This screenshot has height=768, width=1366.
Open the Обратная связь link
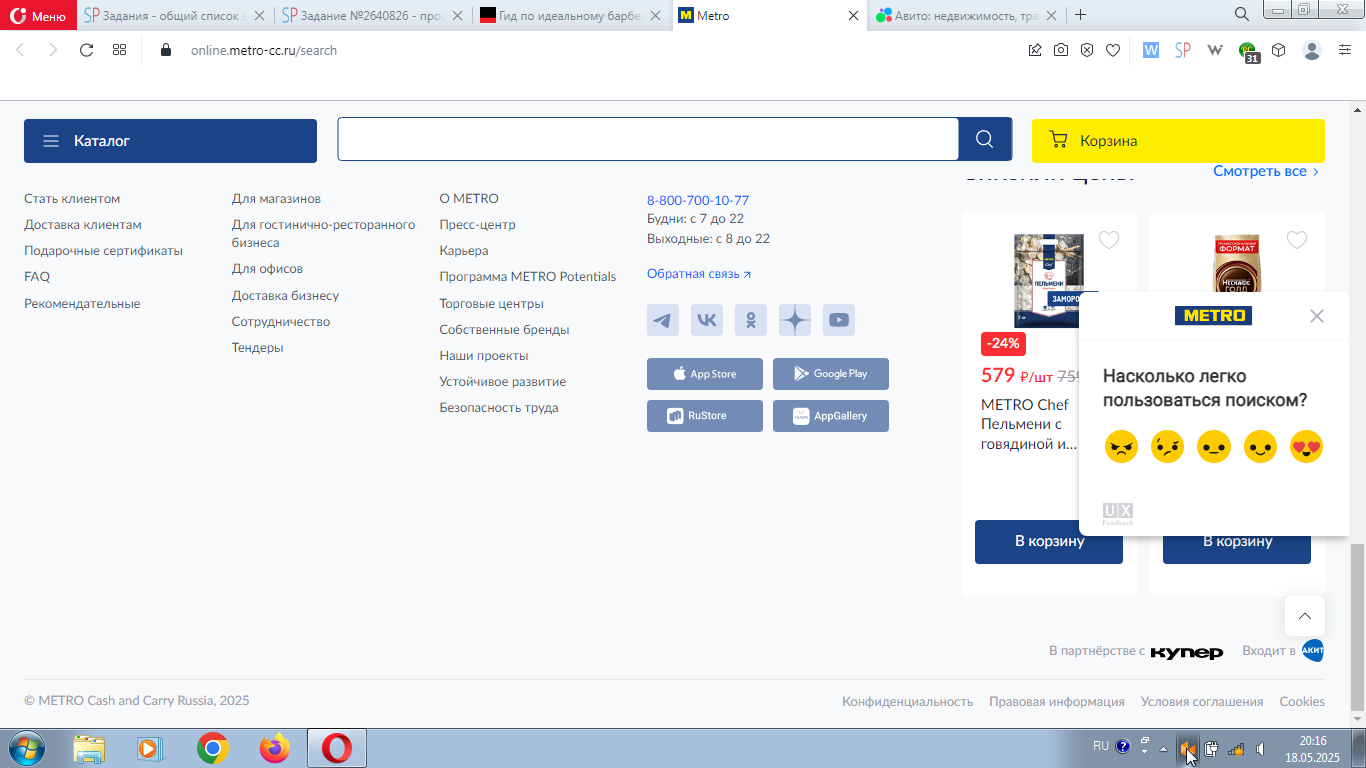(x=698, y=273)
